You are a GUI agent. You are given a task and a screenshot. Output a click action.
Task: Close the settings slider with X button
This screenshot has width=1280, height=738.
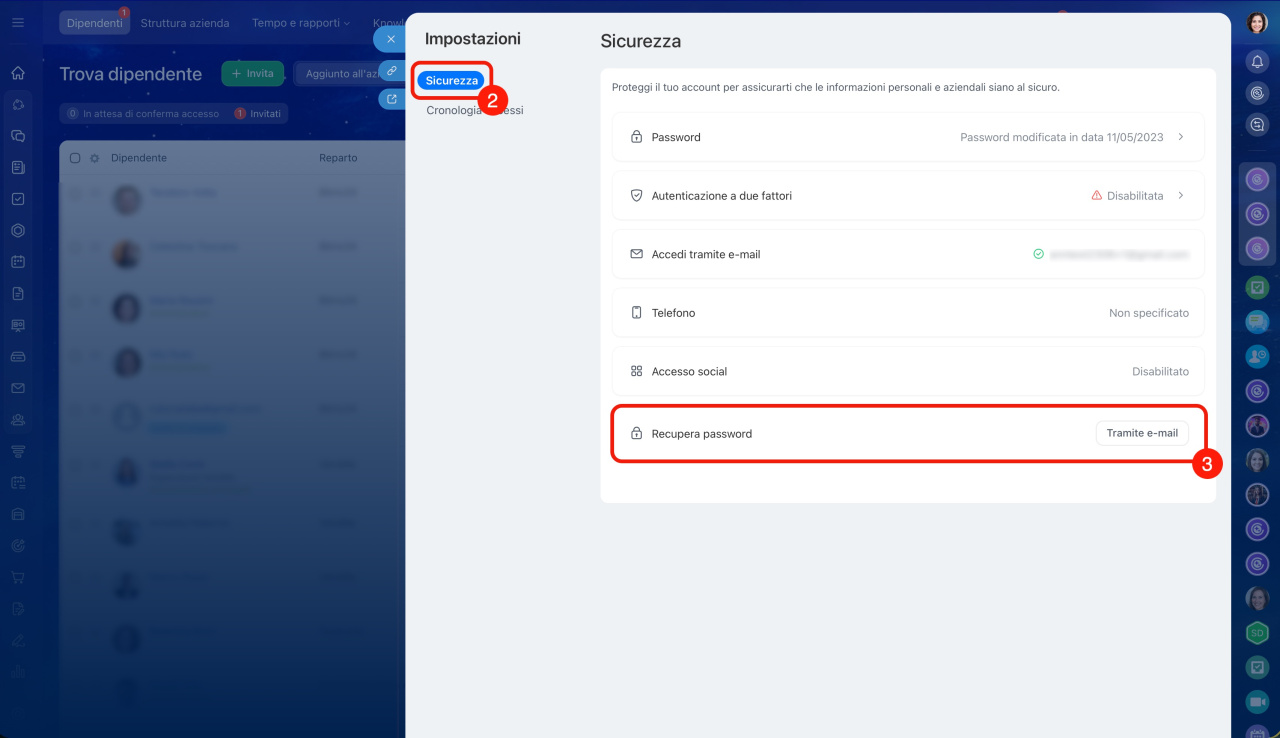(x=391, y=39)
